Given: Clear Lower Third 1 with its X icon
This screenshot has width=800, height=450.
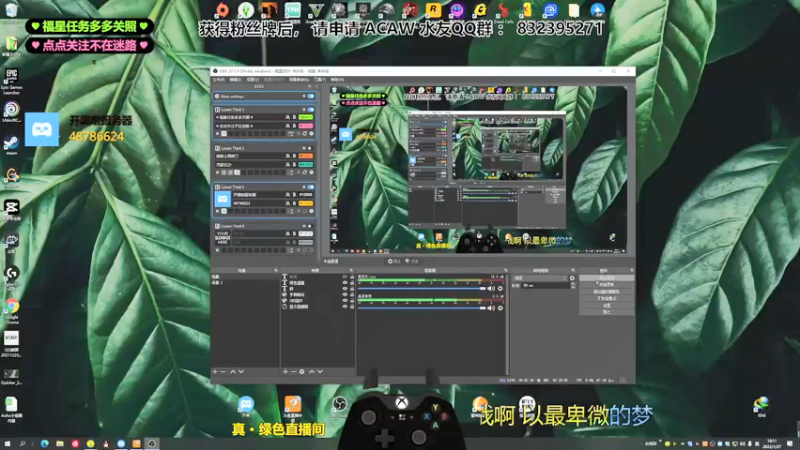Looking at the screenshot, I should coord(217,134).
